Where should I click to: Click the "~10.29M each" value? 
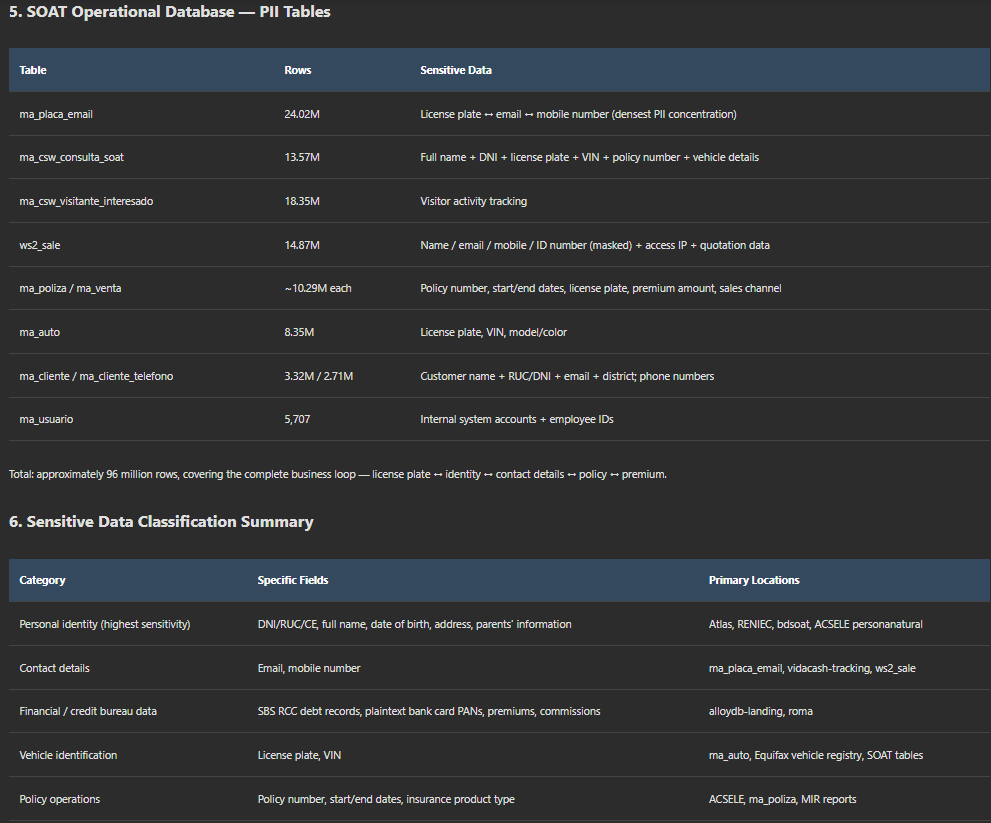318,288
